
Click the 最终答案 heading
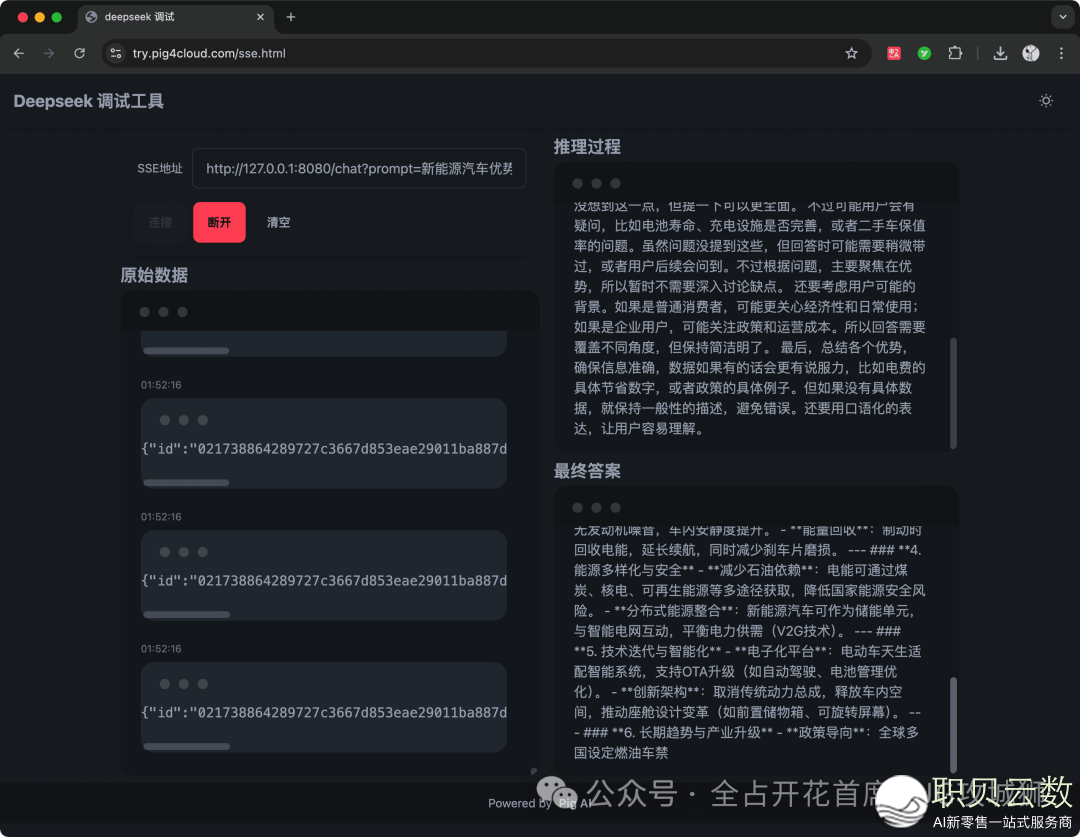click(x=587, y=471)
